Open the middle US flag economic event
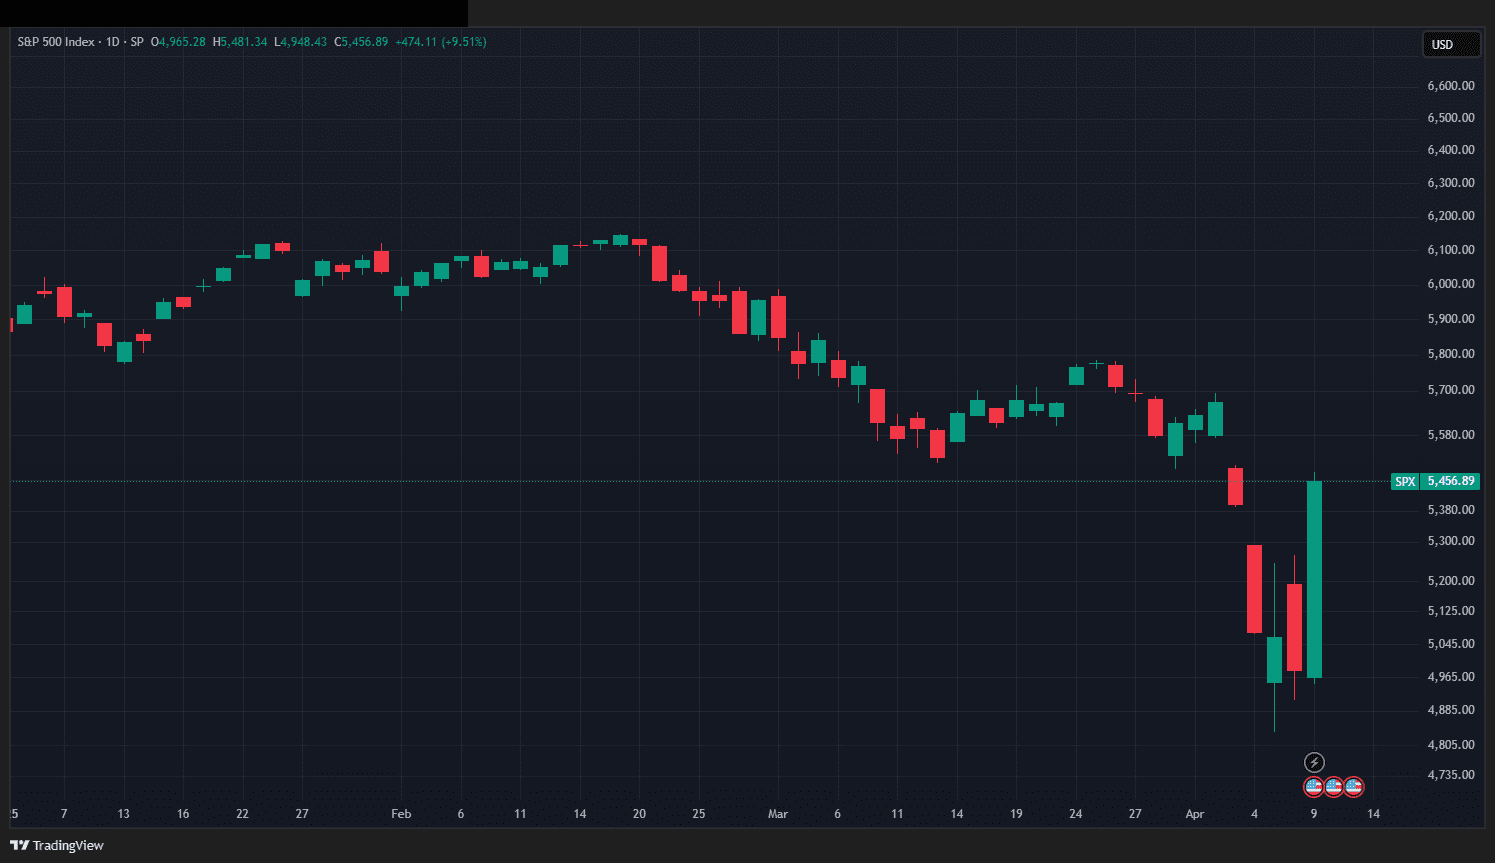1495x863 pixels. 1334,787
